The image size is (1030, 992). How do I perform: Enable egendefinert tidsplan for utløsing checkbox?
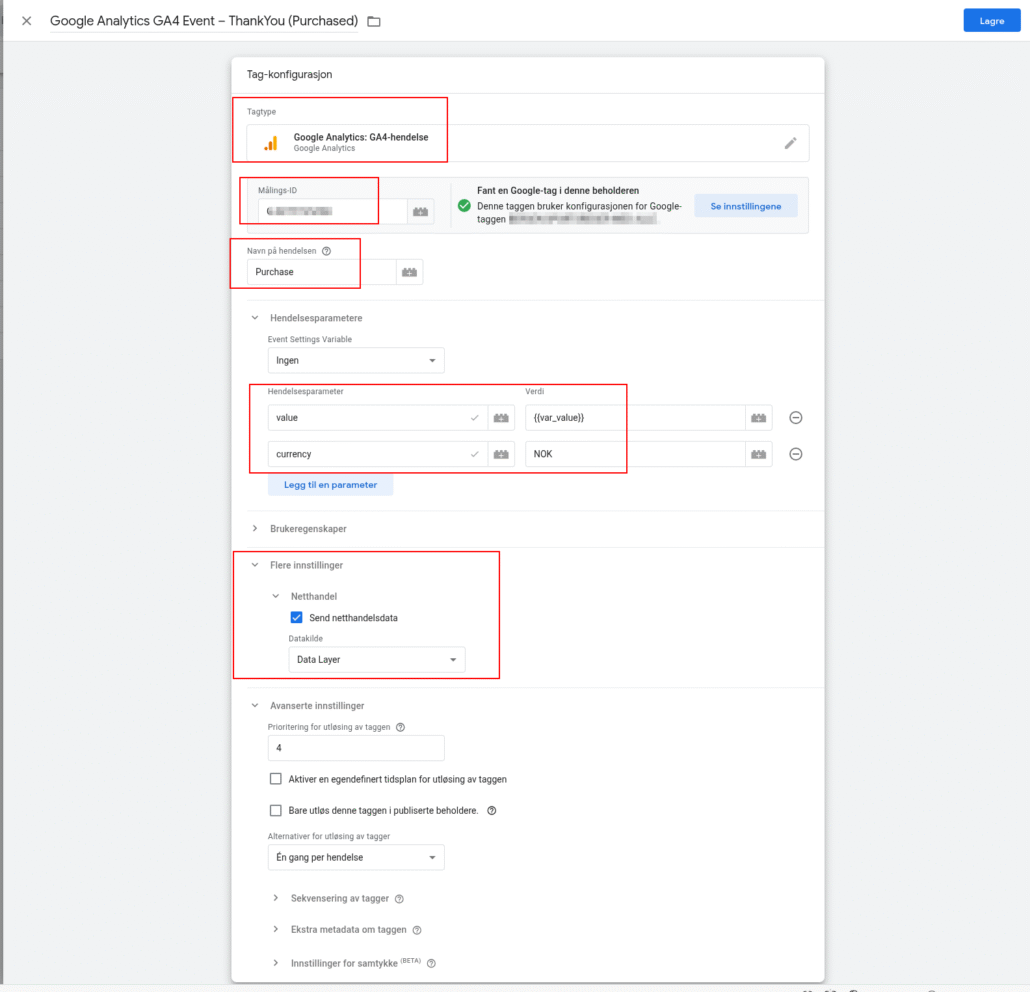[x=276, y=779]
